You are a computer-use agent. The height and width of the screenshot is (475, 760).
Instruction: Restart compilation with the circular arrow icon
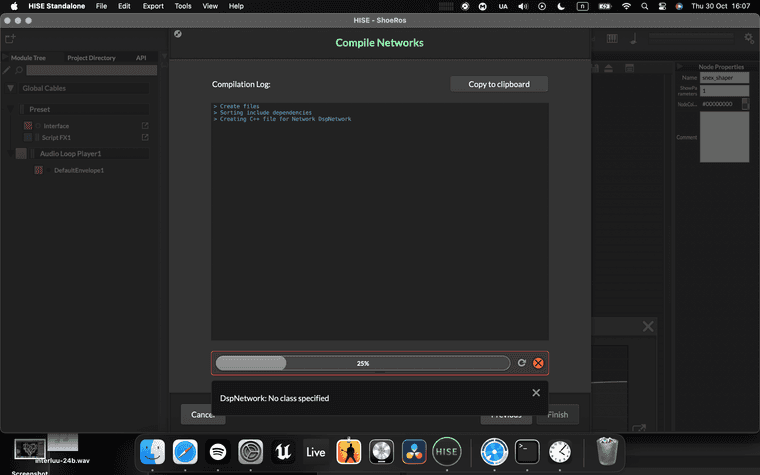522,363
